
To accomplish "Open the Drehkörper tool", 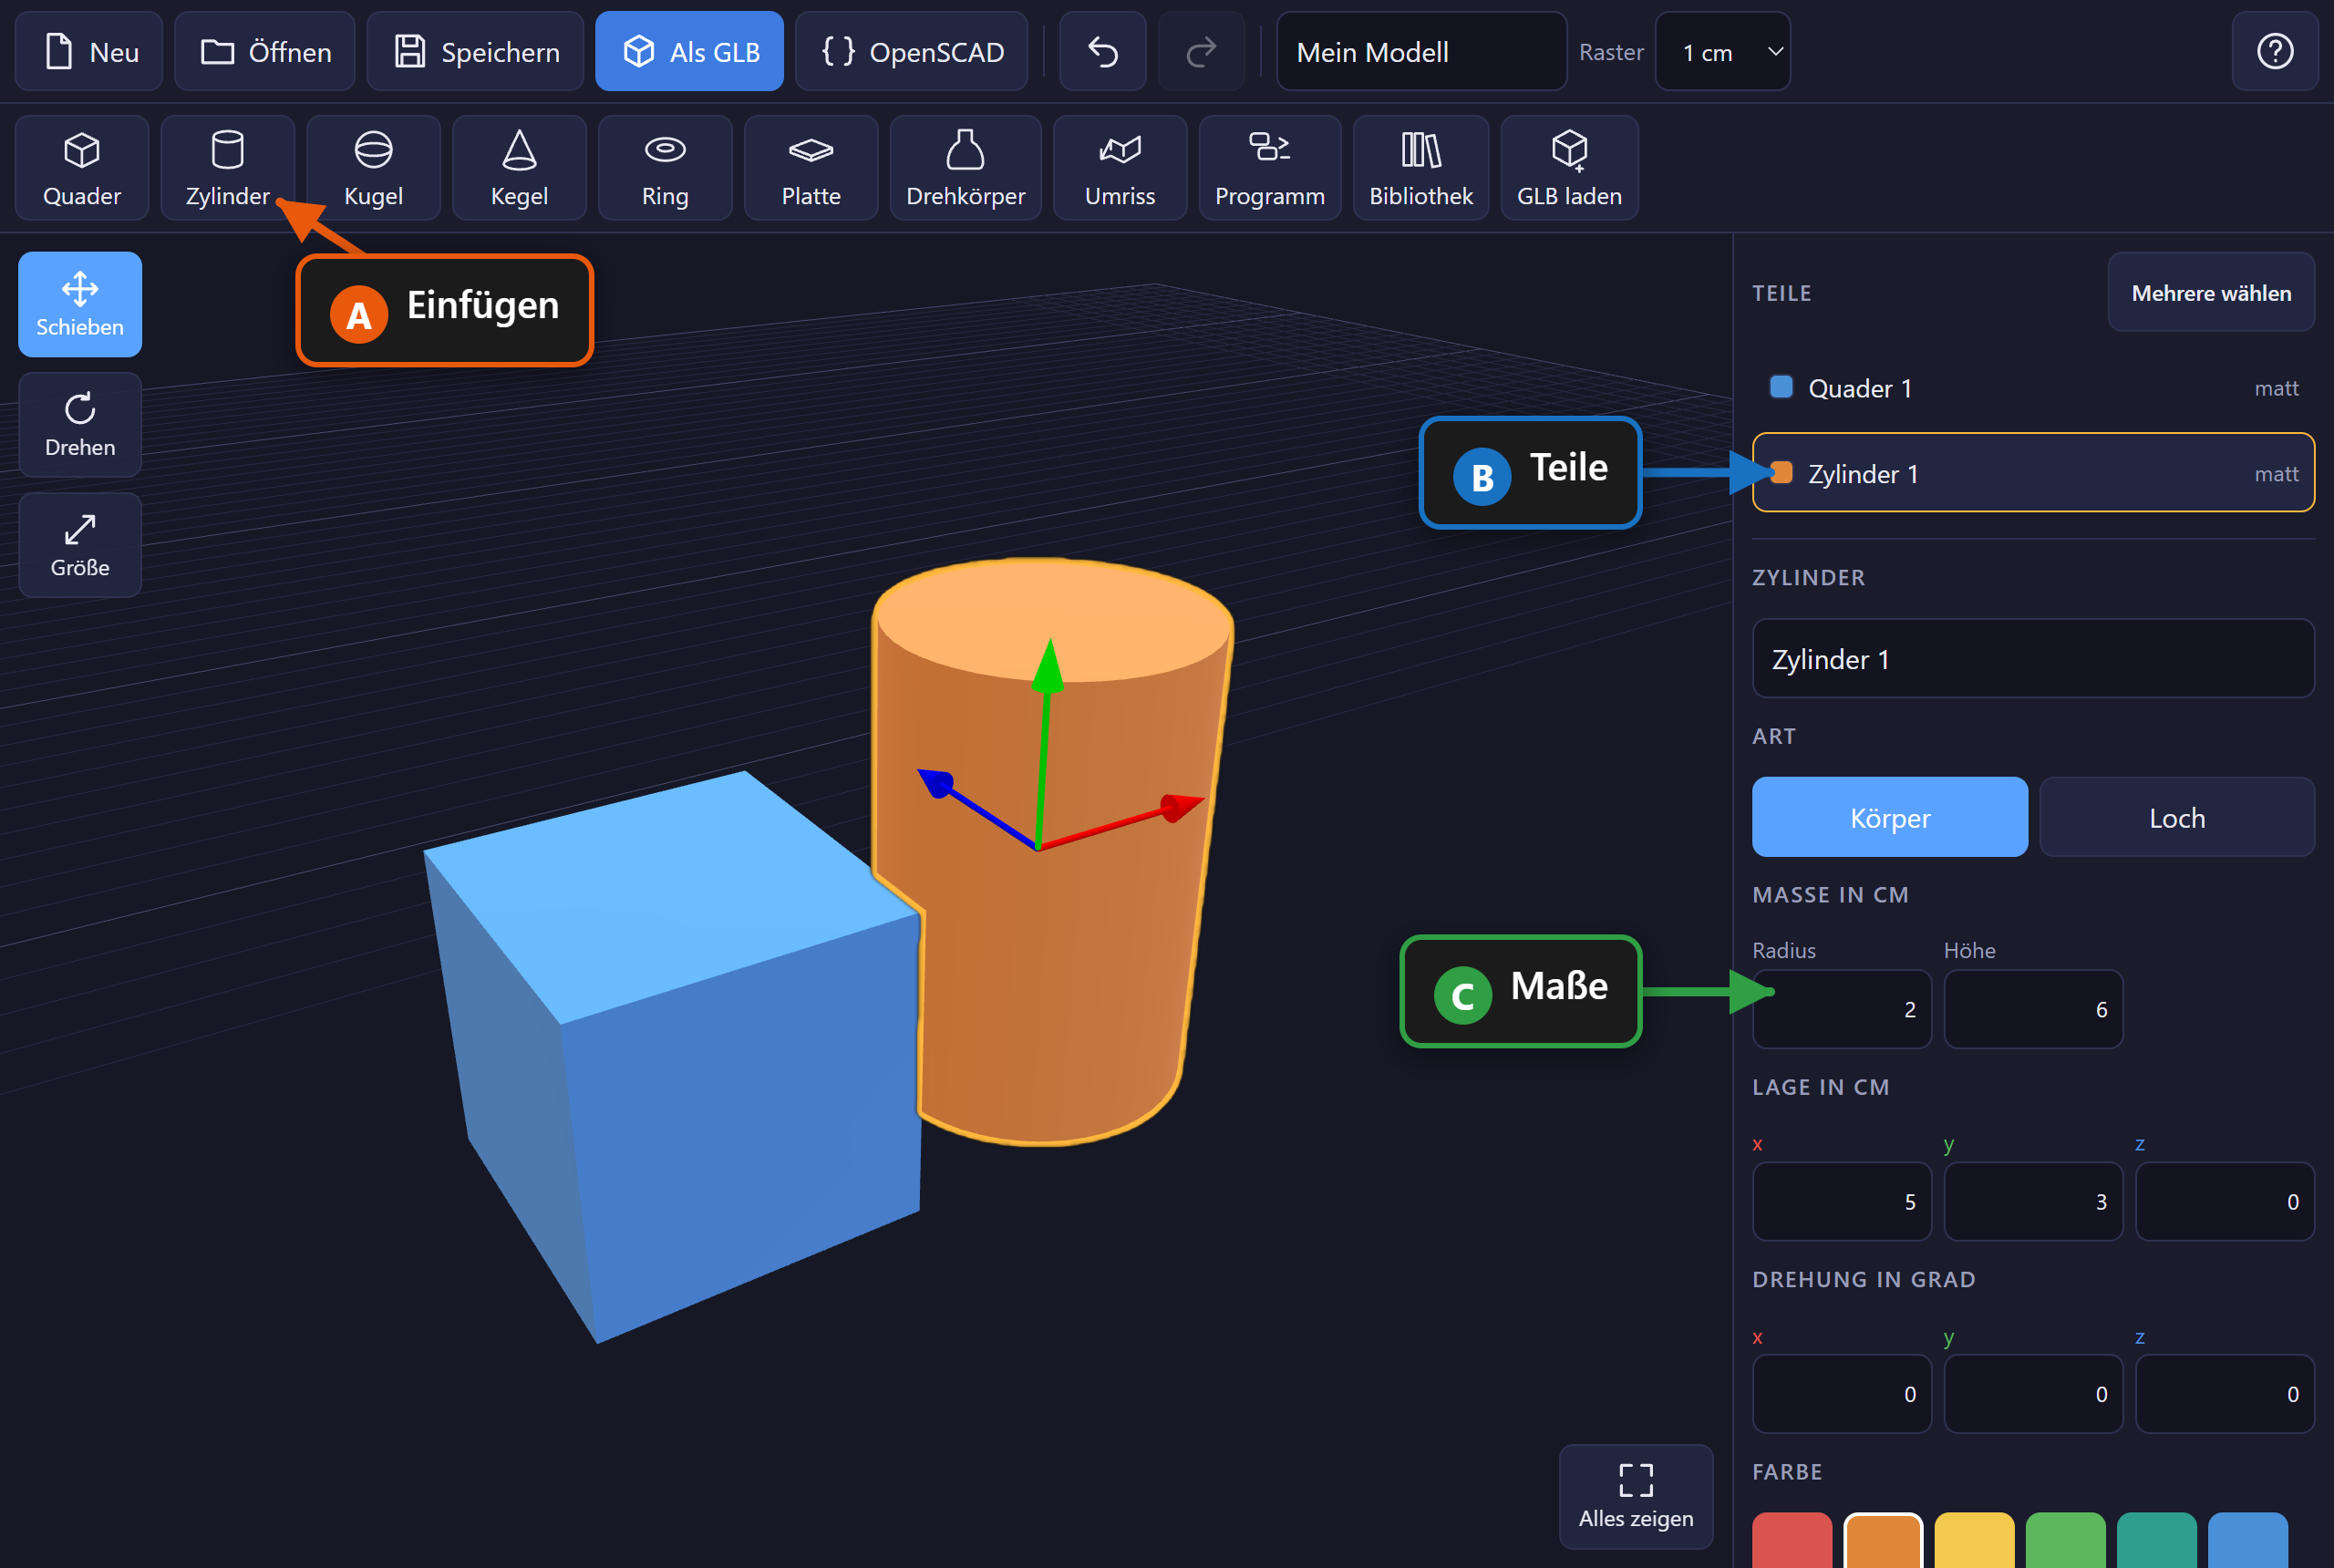I will [x=965, y=168].
